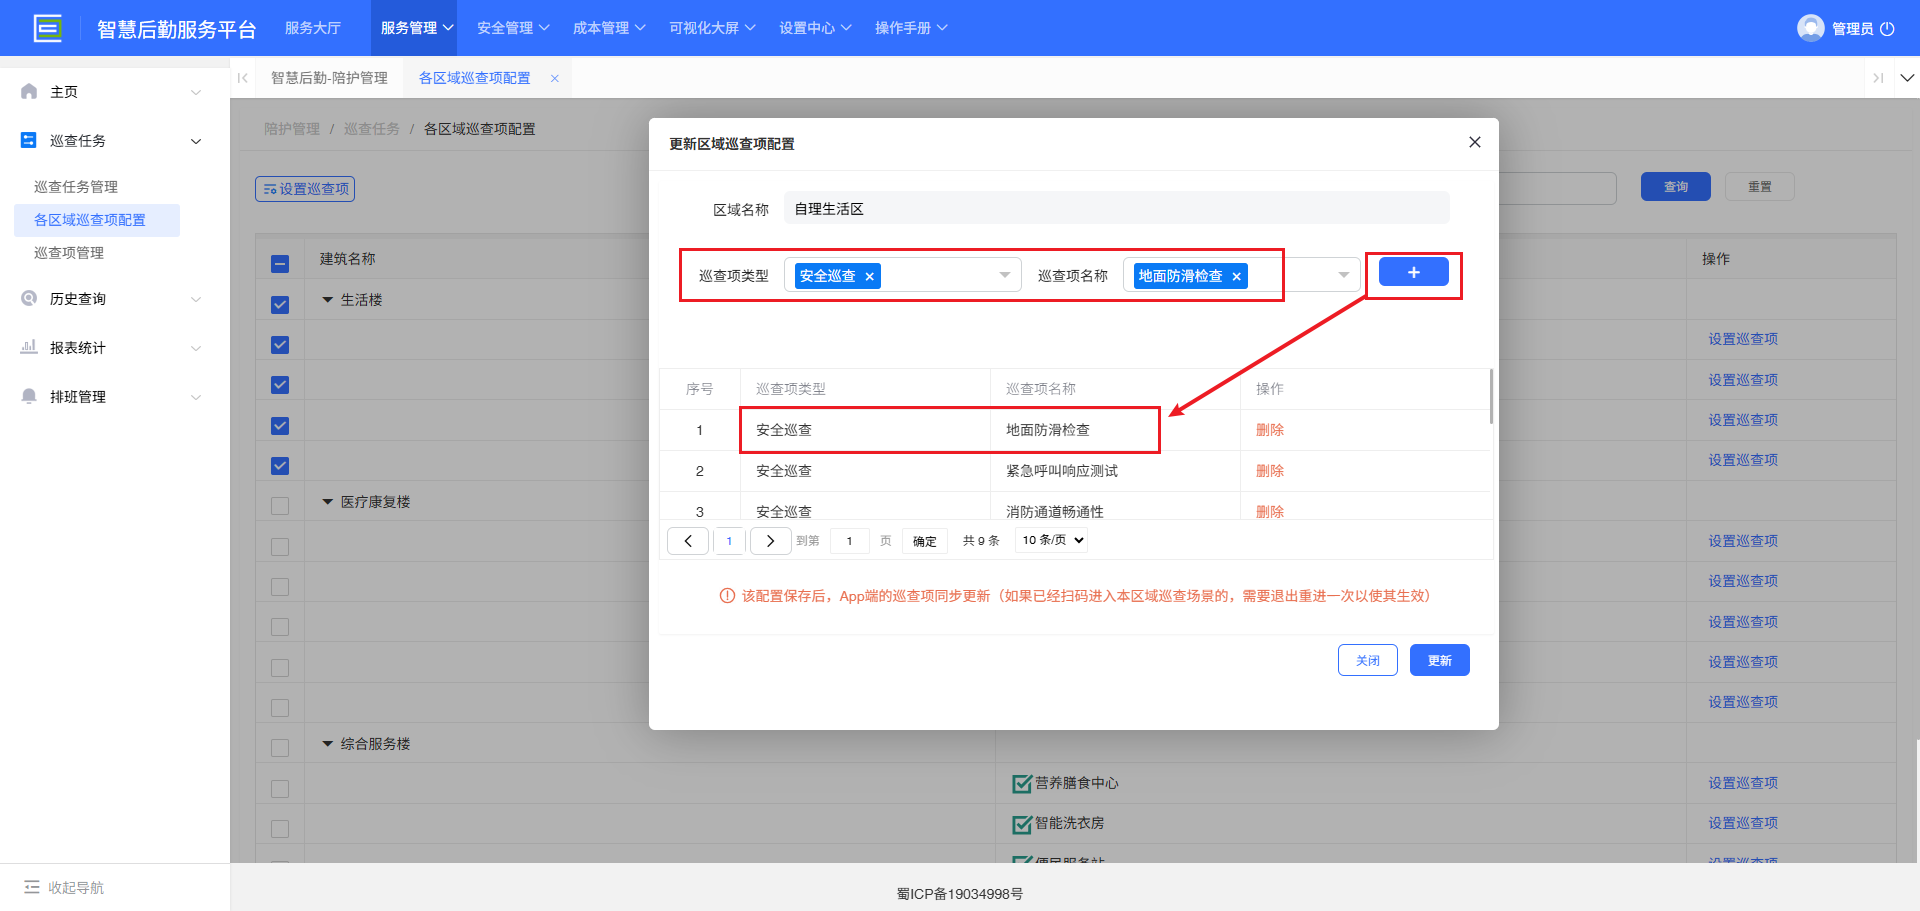This screenshot has width=1920, height=911.
Task: Click the pager page-number input
Action: click(849, 541)
